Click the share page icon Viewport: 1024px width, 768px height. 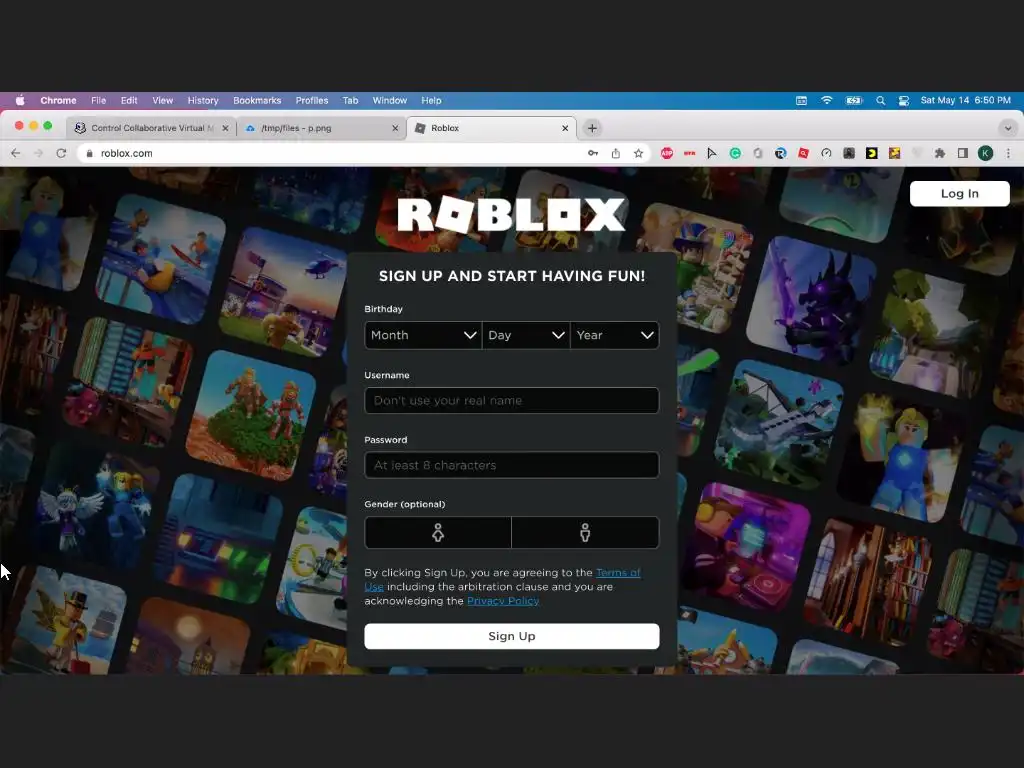point(616,153)
